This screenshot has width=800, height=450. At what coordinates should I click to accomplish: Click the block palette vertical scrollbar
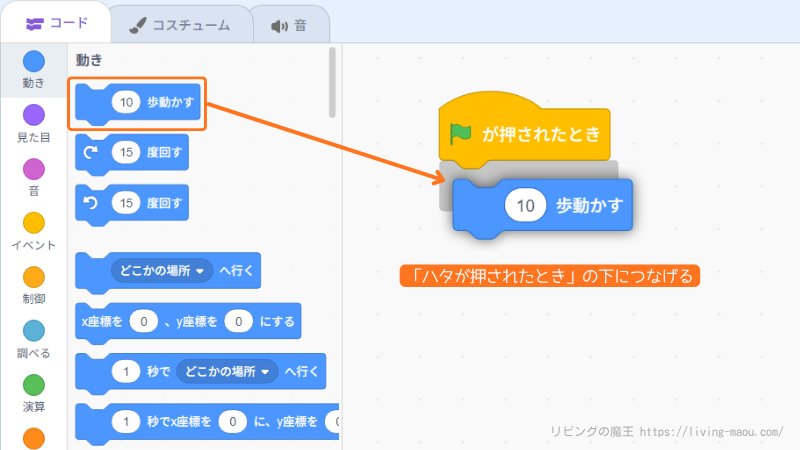[x=332, y=83]
